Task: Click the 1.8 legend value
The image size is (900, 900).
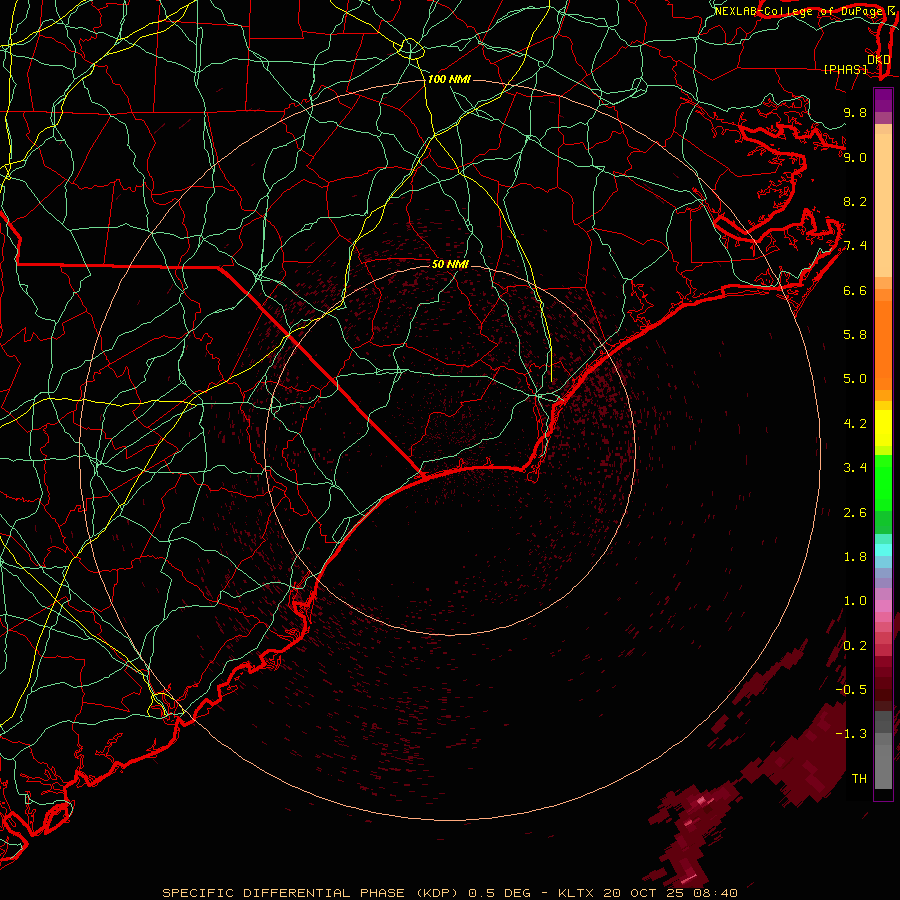Action: click(x=855, y=557)
